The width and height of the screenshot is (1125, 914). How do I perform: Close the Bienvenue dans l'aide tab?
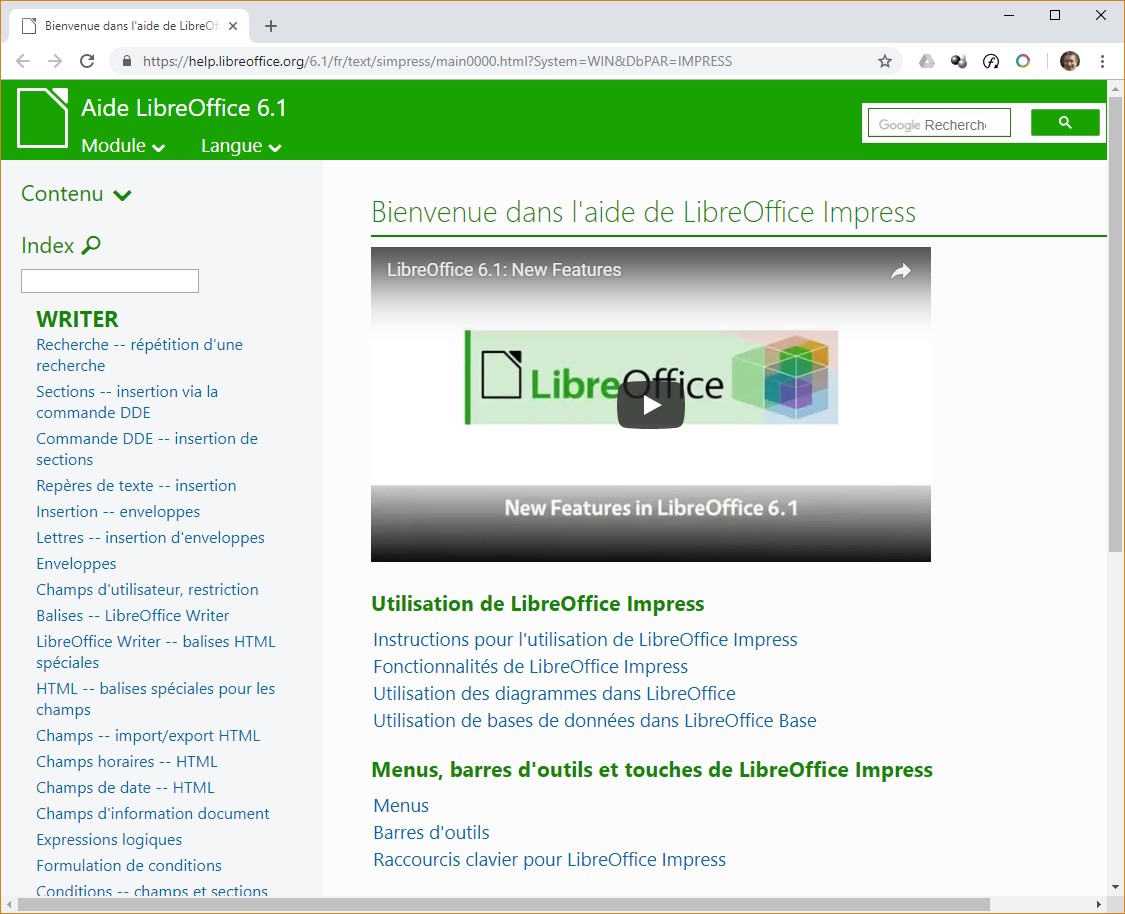(233, 26)
